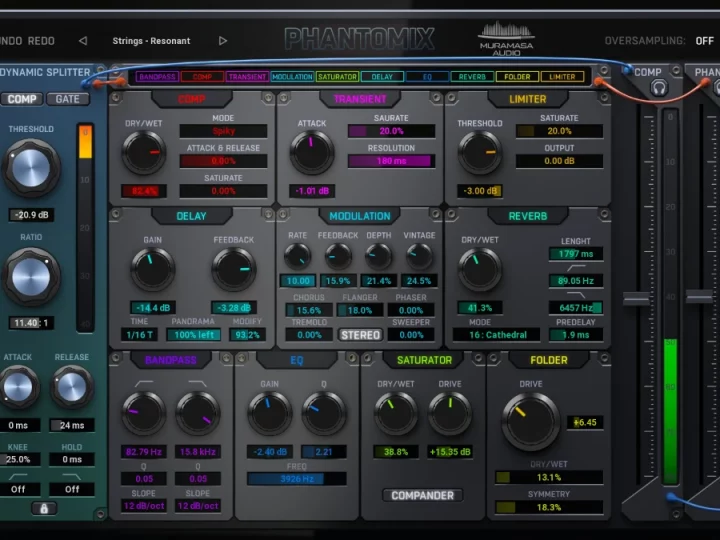Switch Dynamic Splitter to COMP mode

pyautogui.click(x=22, y=99)
